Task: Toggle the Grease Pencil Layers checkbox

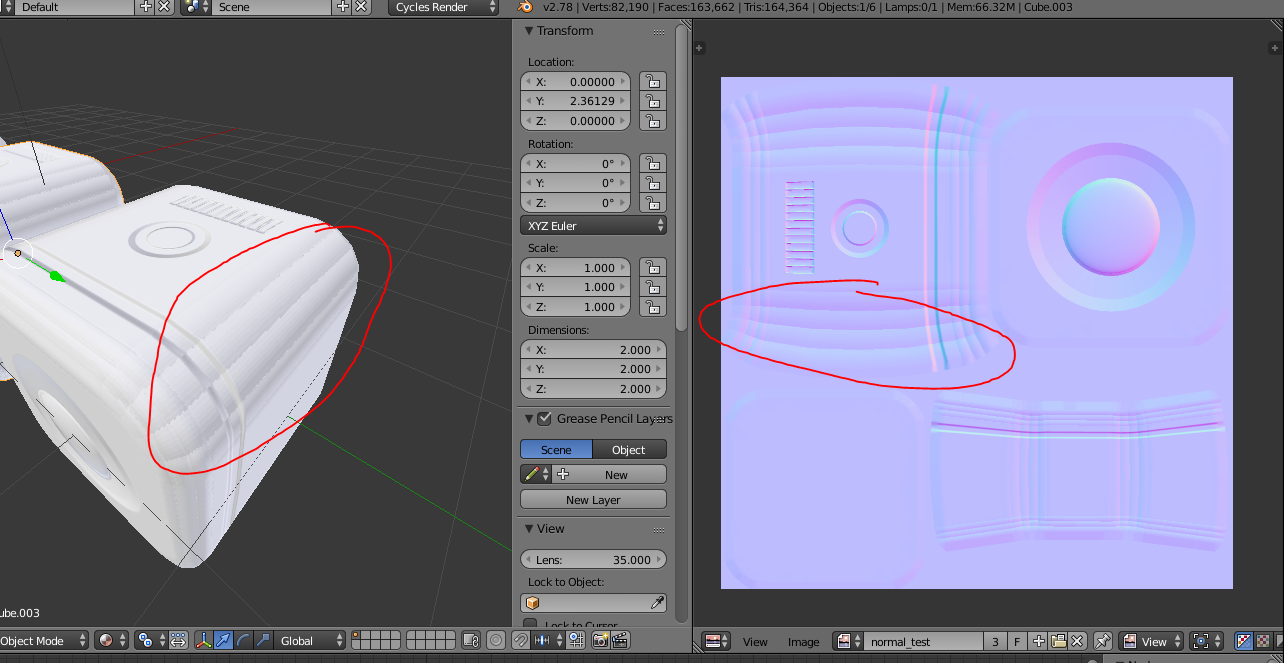Action: (544, 418)
